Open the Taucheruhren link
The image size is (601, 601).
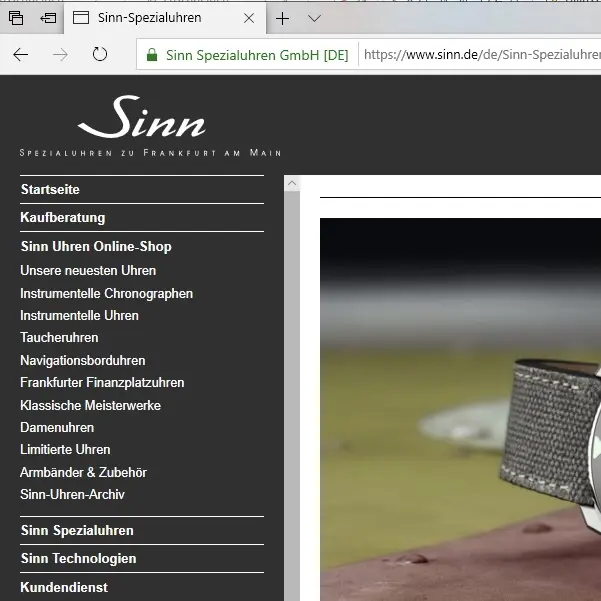pos(59,338)
